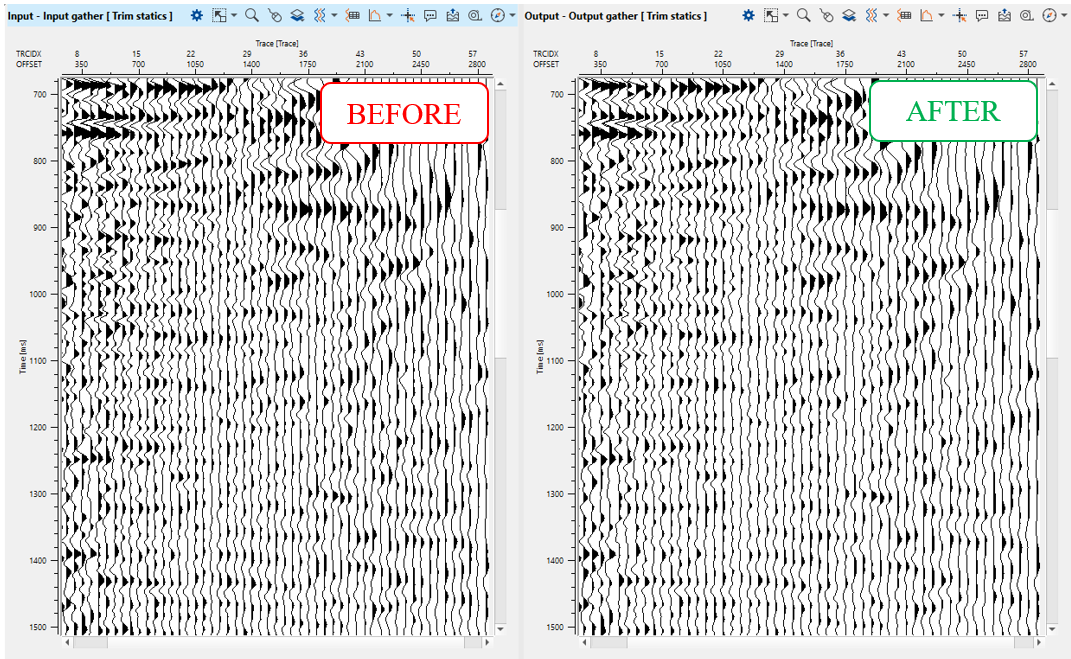Click the crosshair cursor icon in Input toolbar
Screen dimensions: 1071x659
[x=408, y=16]
